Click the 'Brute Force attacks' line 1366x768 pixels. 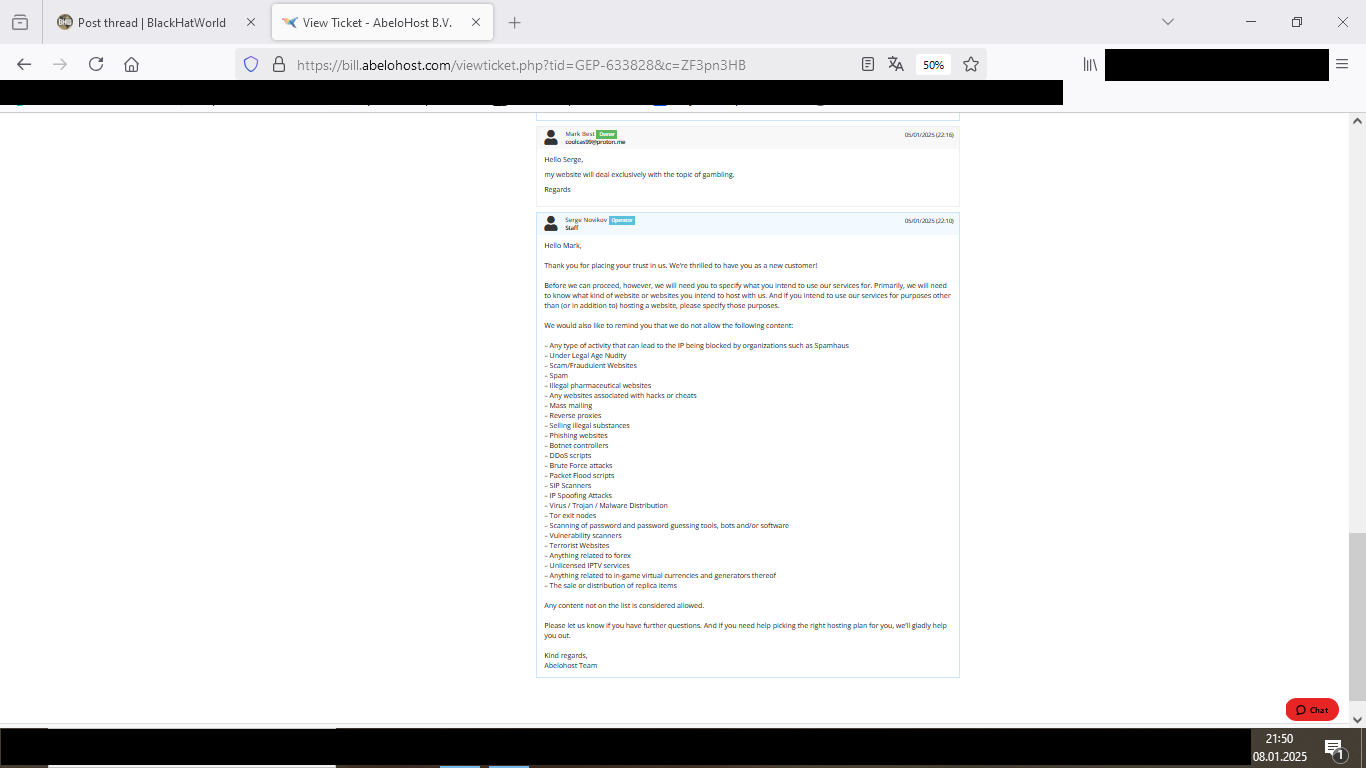(578, 466)
